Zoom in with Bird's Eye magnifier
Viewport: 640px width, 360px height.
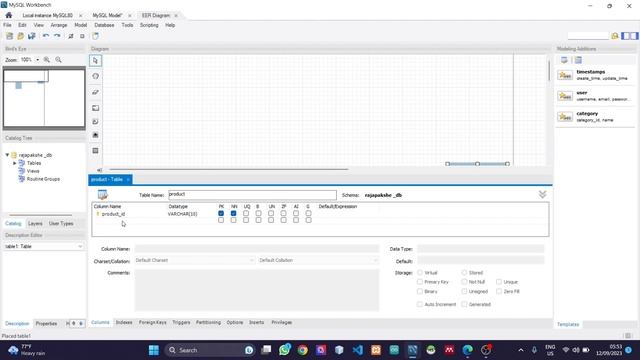(47, 60)
